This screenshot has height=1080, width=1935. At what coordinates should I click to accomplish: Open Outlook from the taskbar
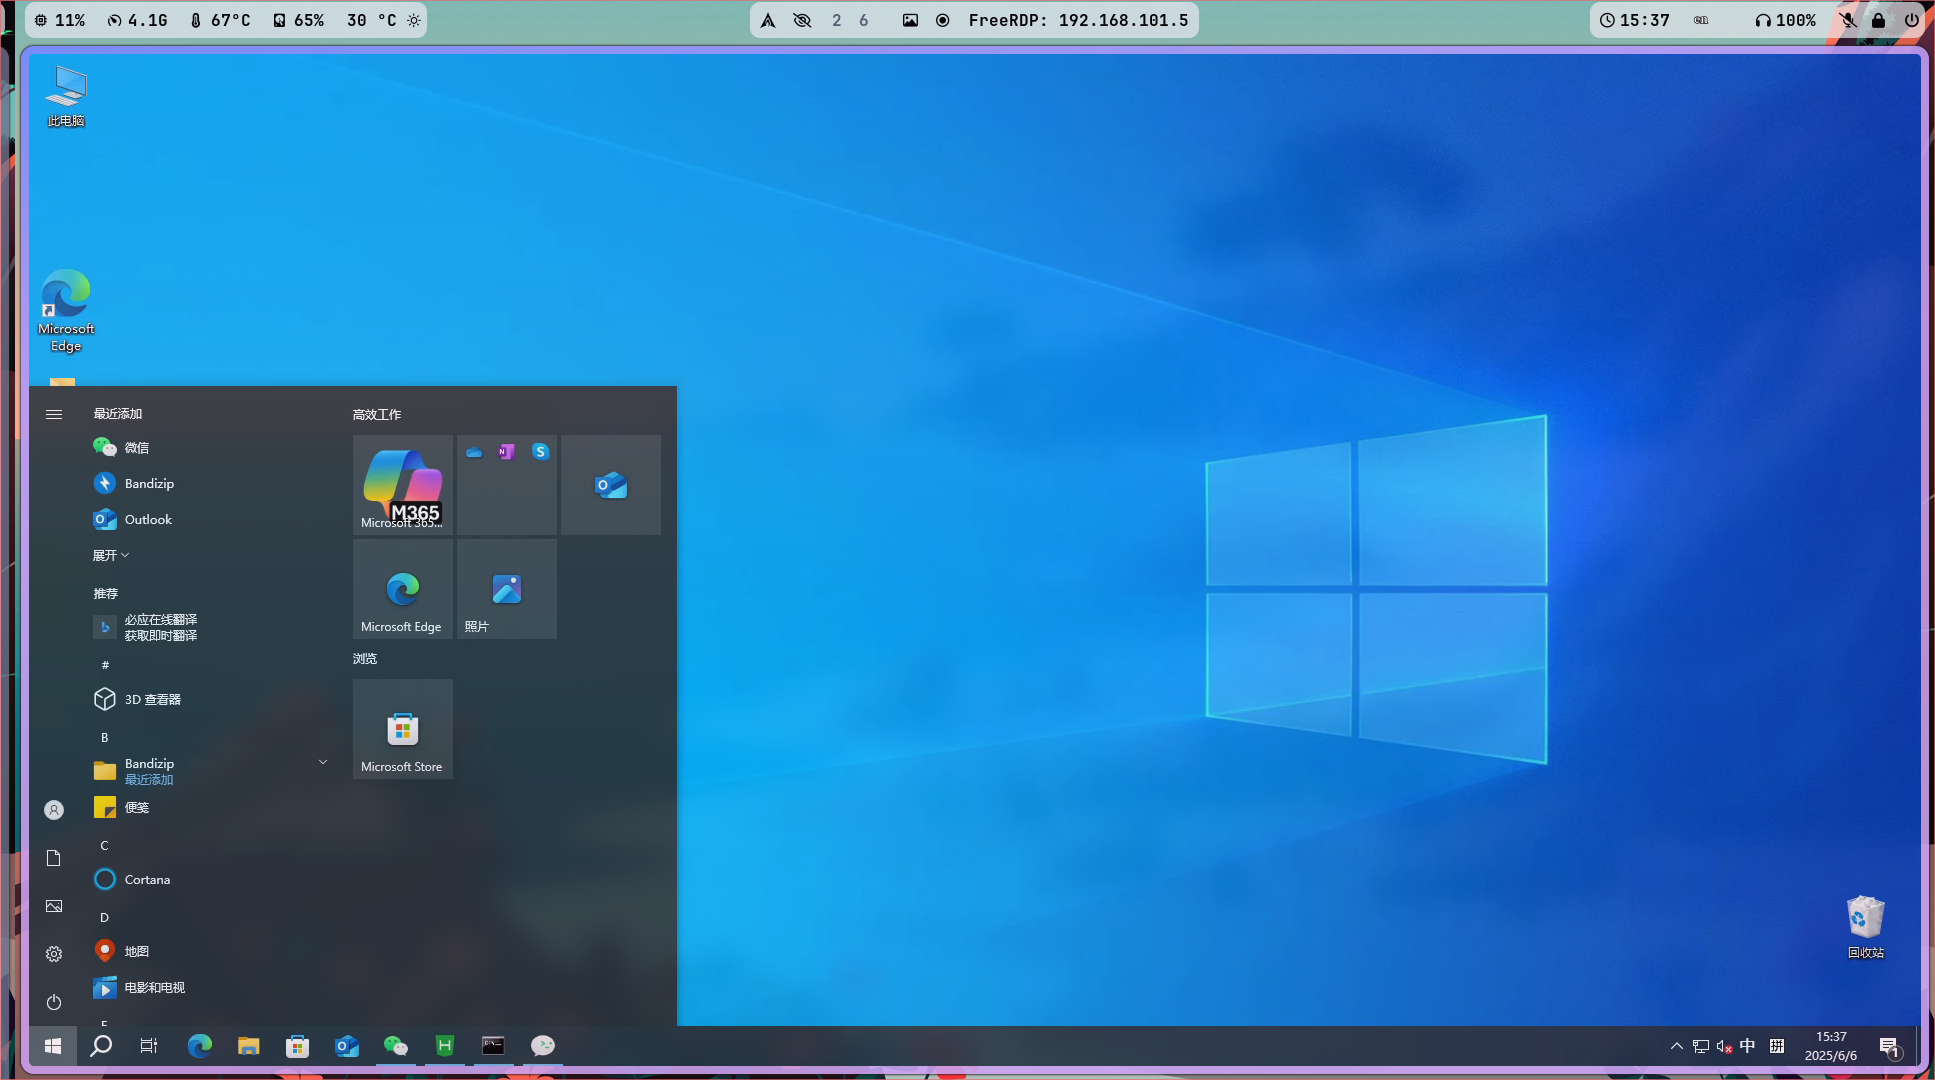click(346, 1046)
